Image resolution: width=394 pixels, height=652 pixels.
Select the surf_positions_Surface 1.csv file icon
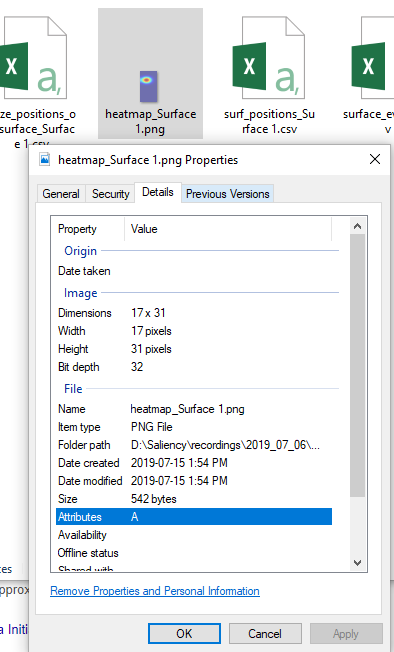(x=268, y=57)
